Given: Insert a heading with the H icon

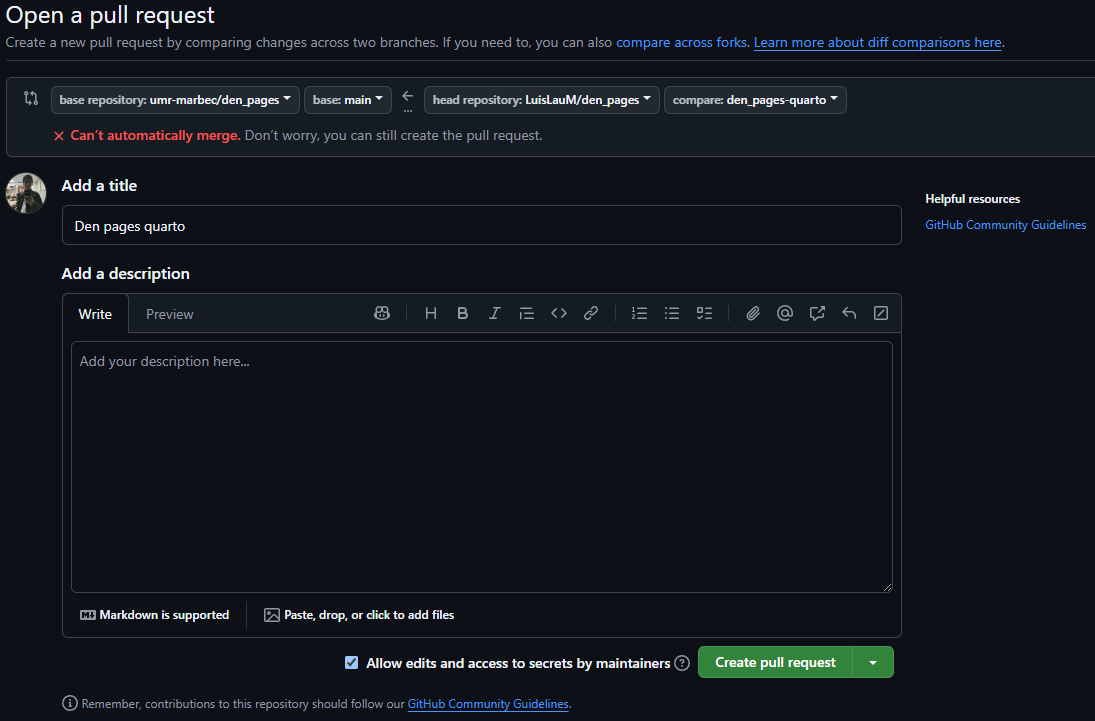Looking at the screenshot, I should click(x=431, y=313).
